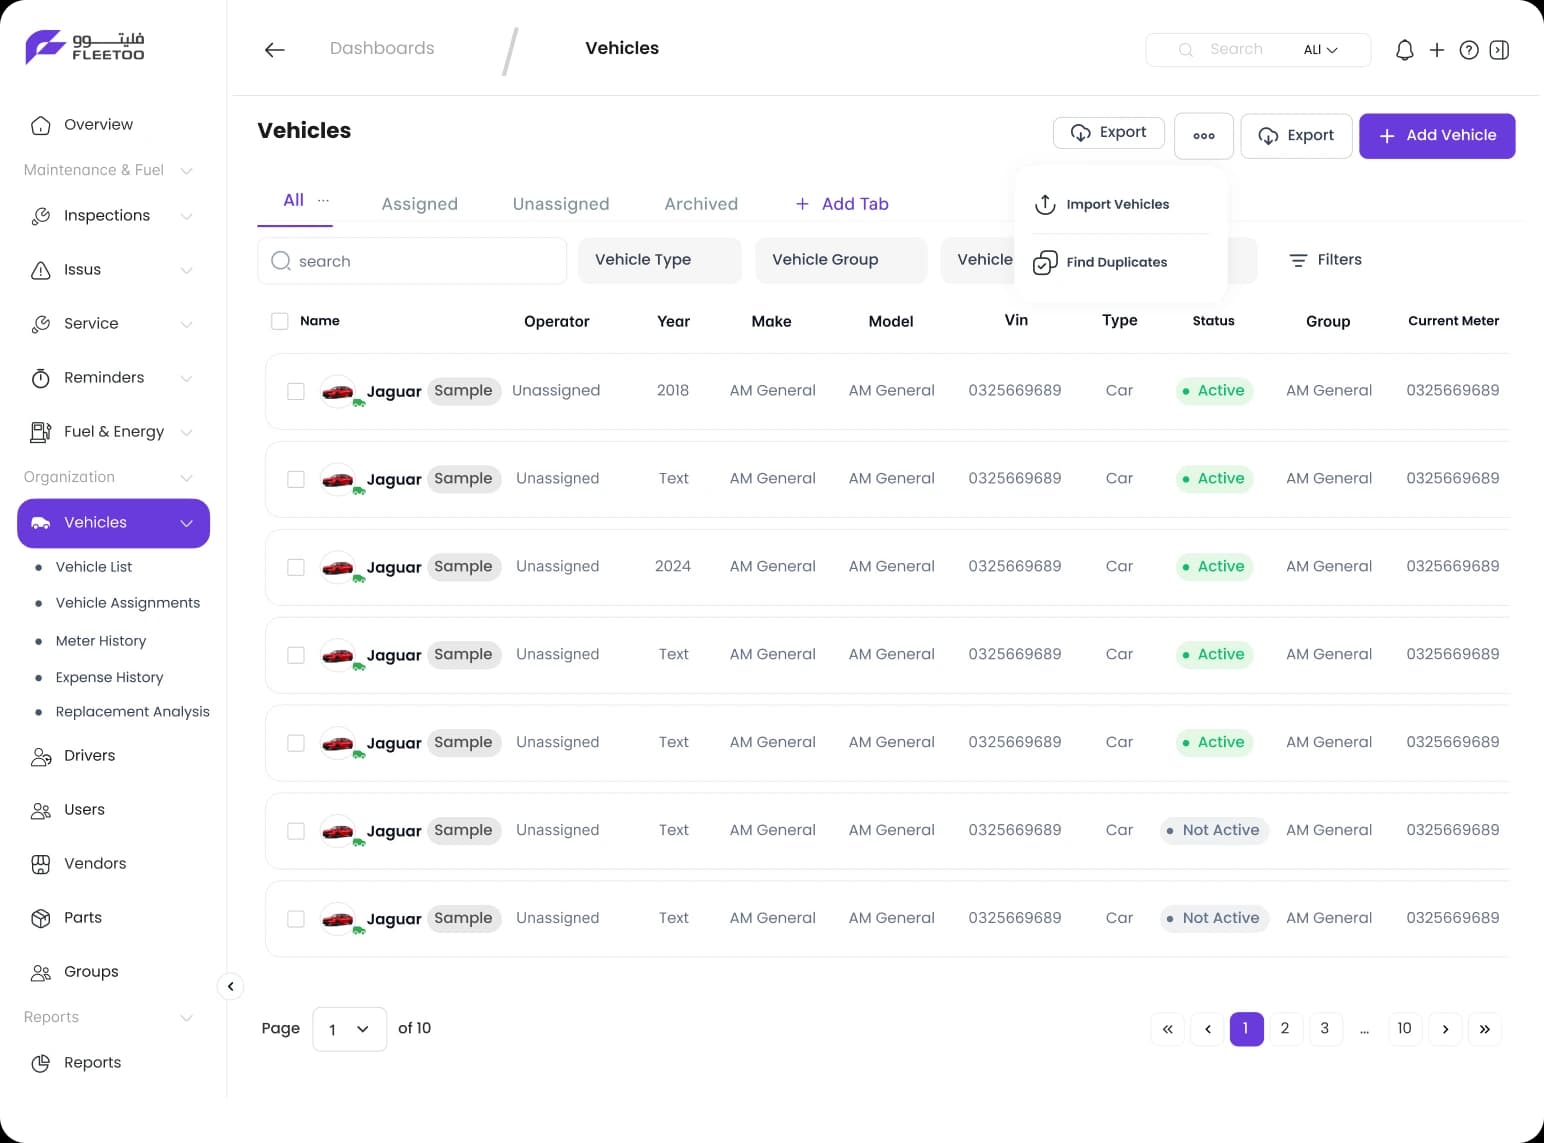
Task: Open the page number dropdown
Action: click(x=349, y=1029)
